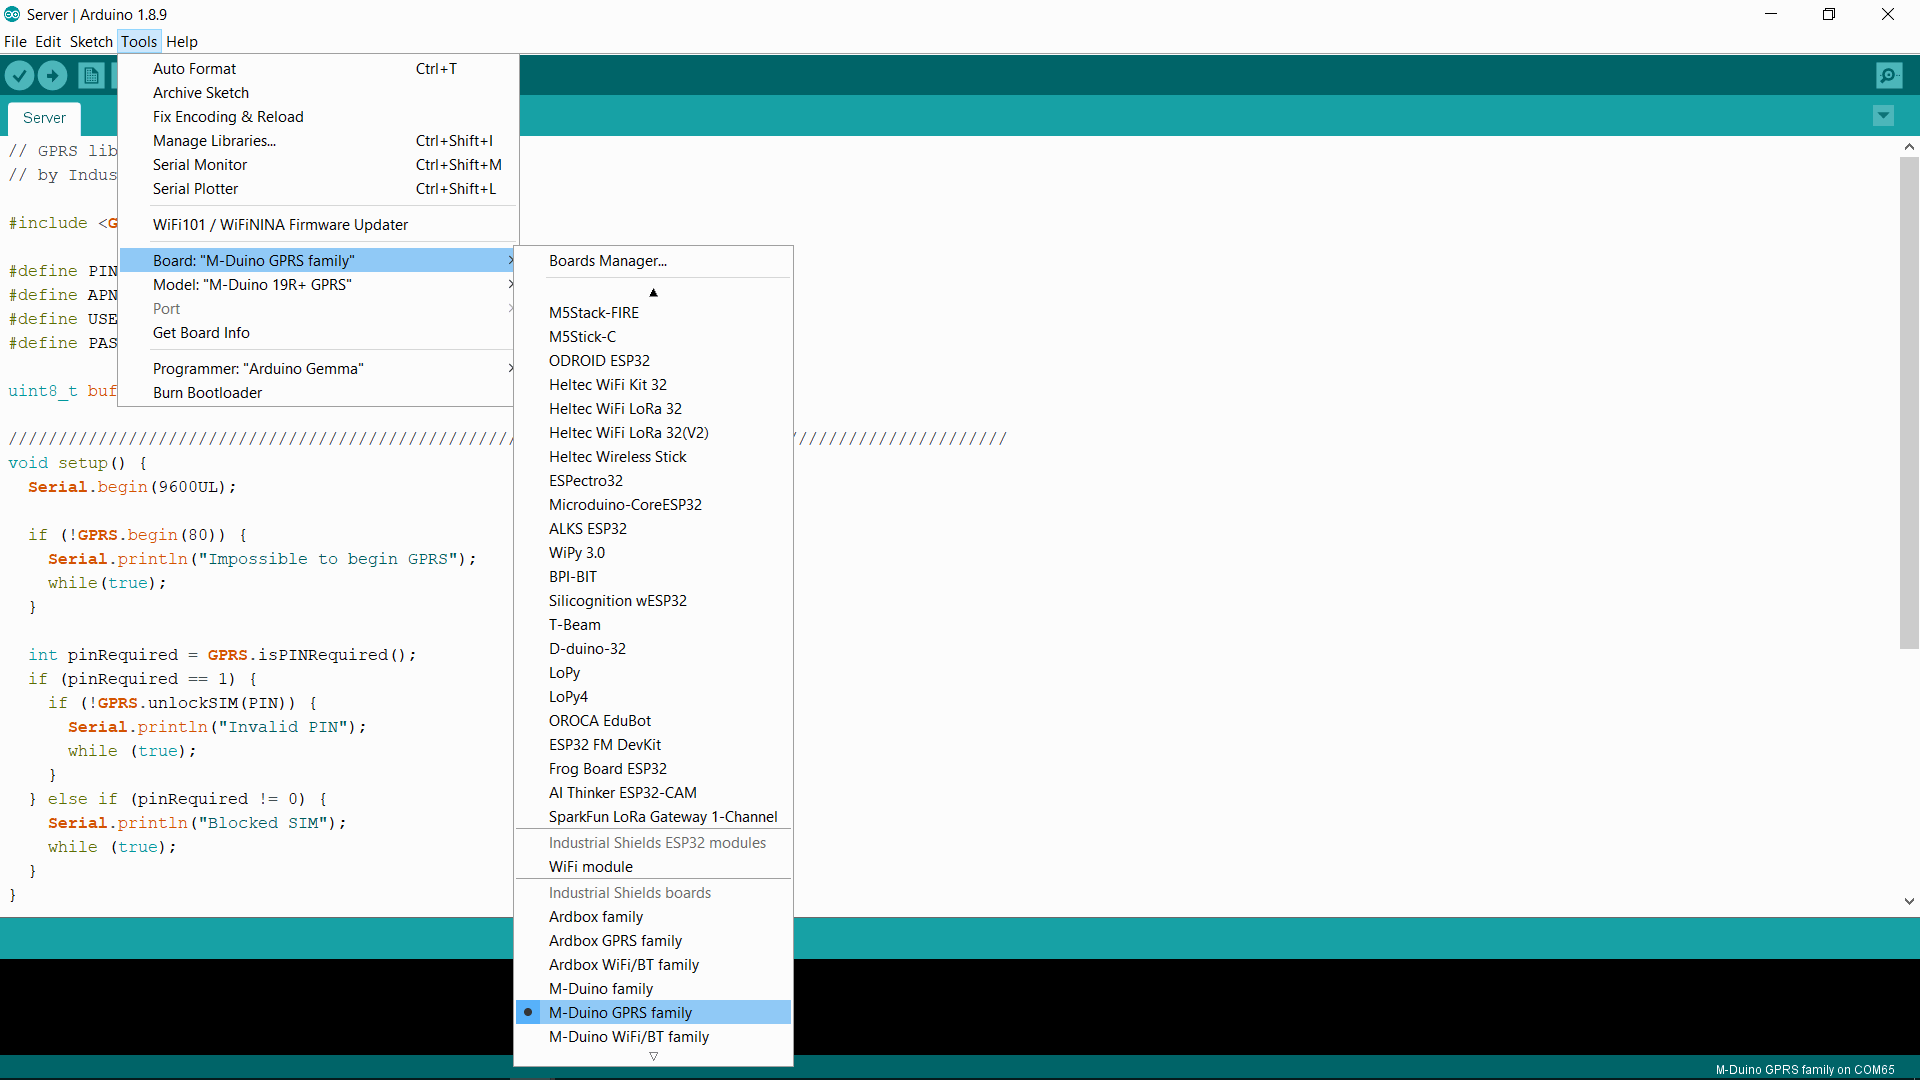Select the M-Duino family board
The width and height of the screenshot is (1920, 1080).
tap(654, 988)
